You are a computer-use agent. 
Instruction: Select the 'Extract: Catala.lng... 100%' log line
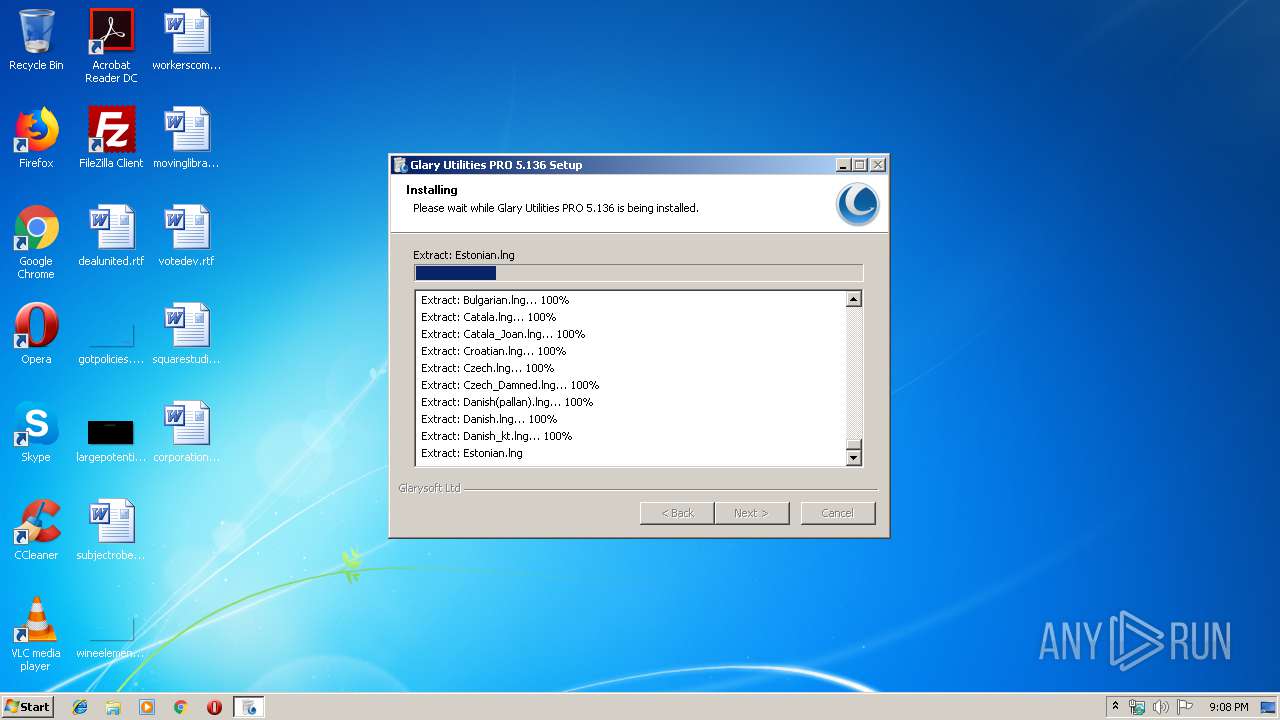[488, 317]
